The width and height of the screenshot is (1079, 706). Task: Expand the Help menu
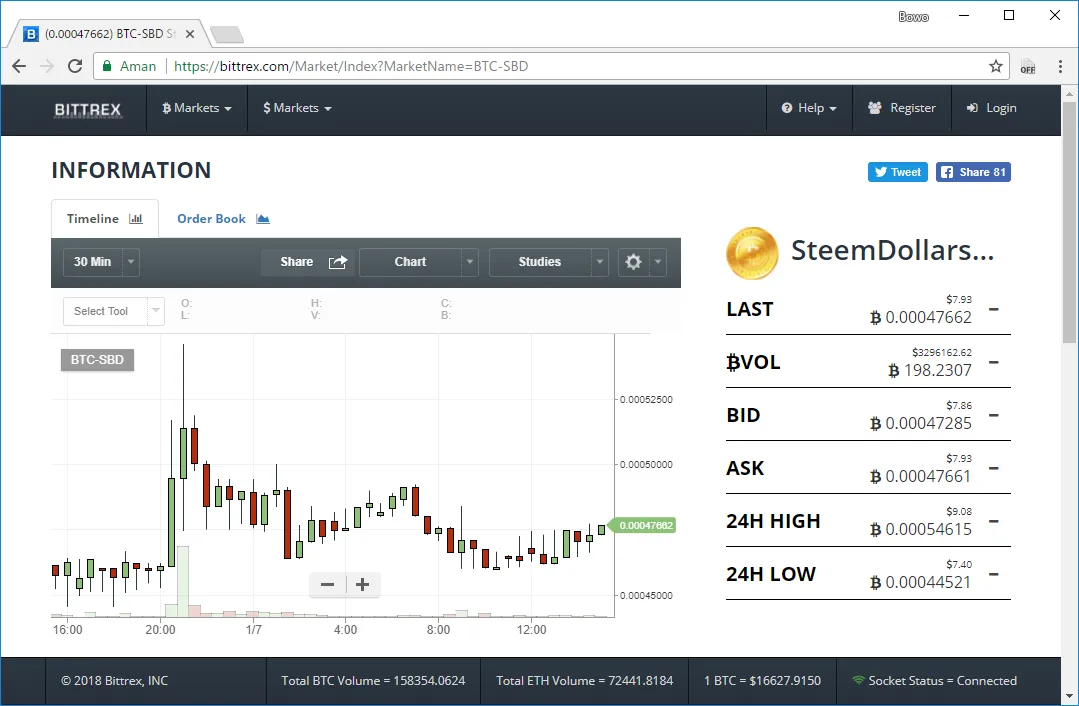tap(809, 108)
